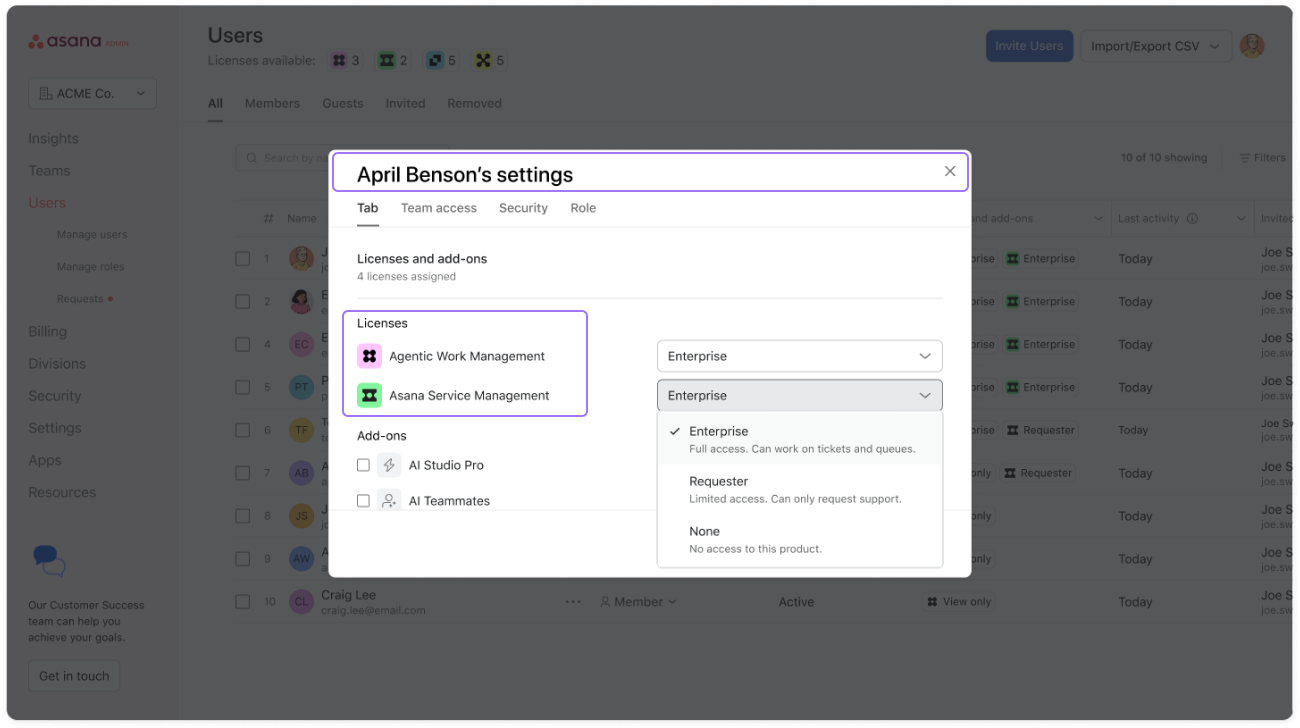Image resolution: width=1300 pixels, height=728 pixels.
Task: Click the TF avatar in row 6
Action: 301,430
